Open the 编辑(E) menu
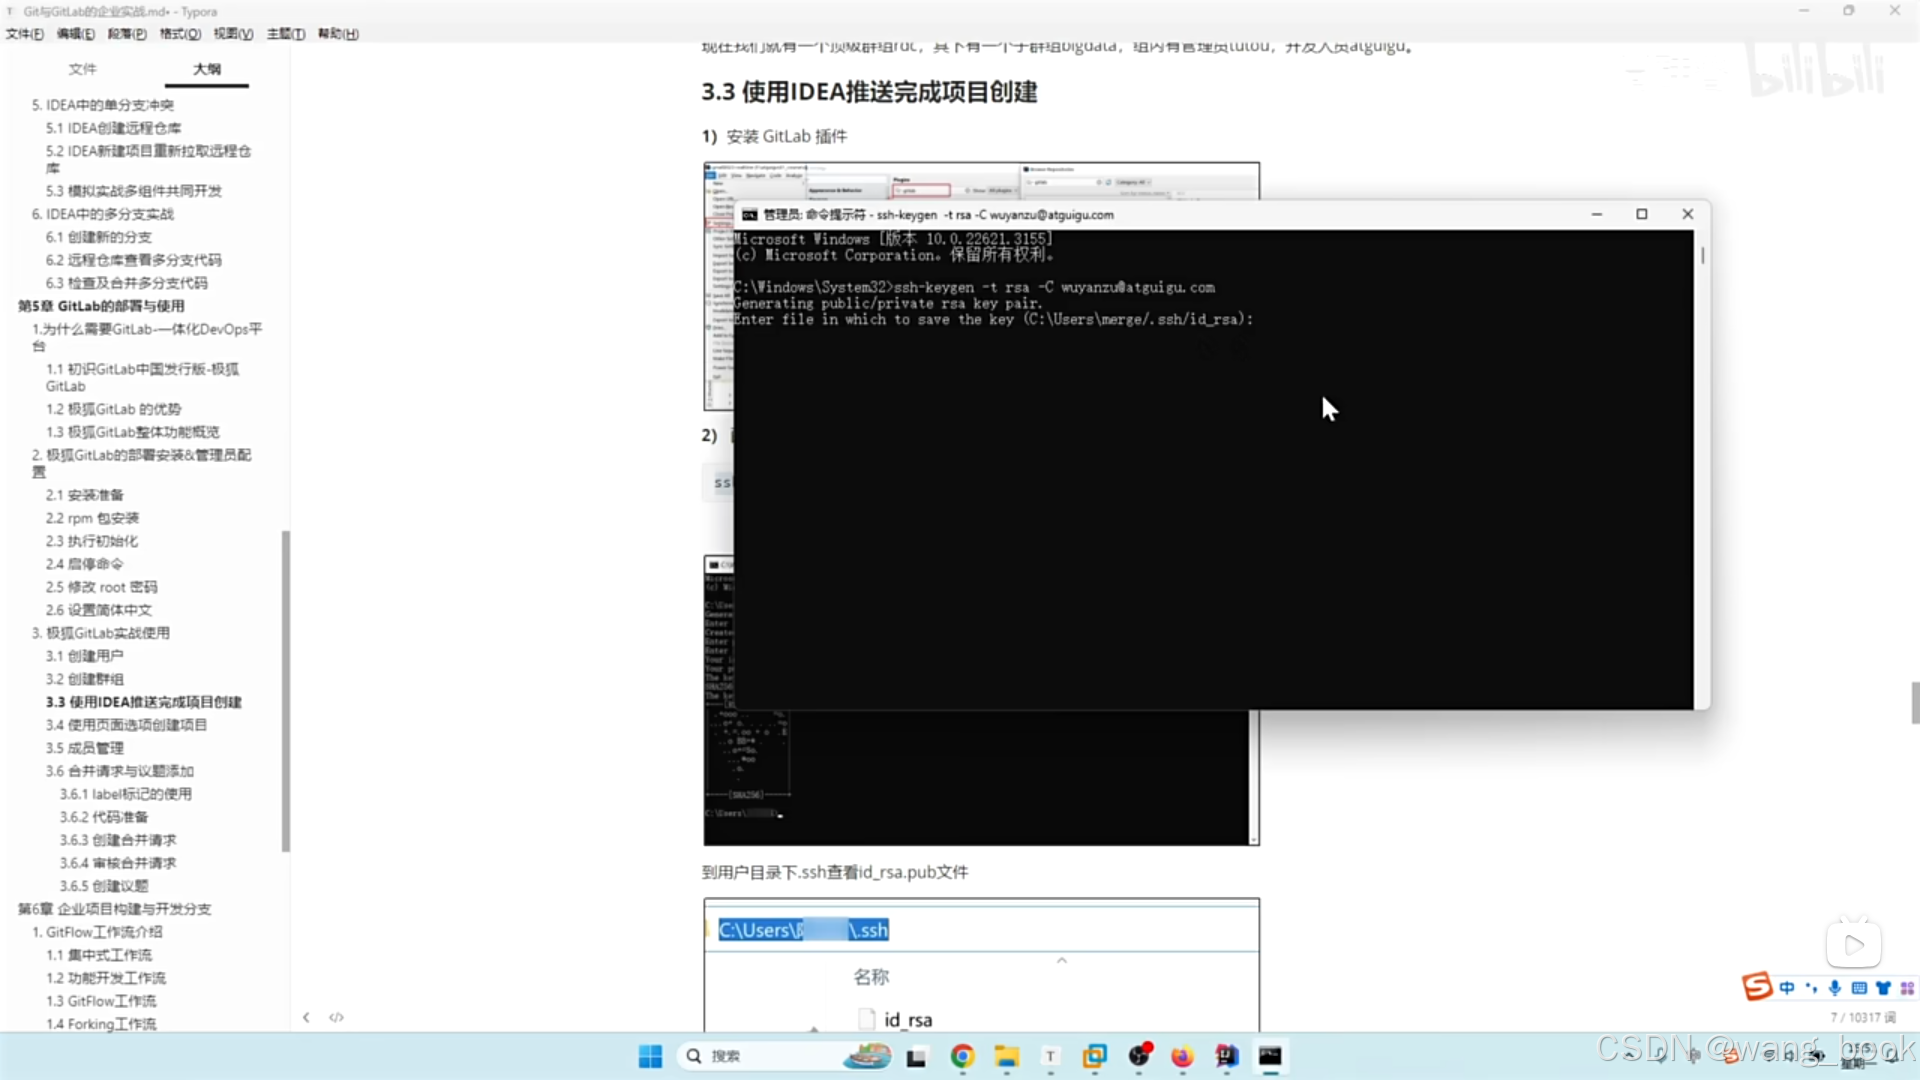The width and height of the screenshot is (1920, 1080). [76, 34]
